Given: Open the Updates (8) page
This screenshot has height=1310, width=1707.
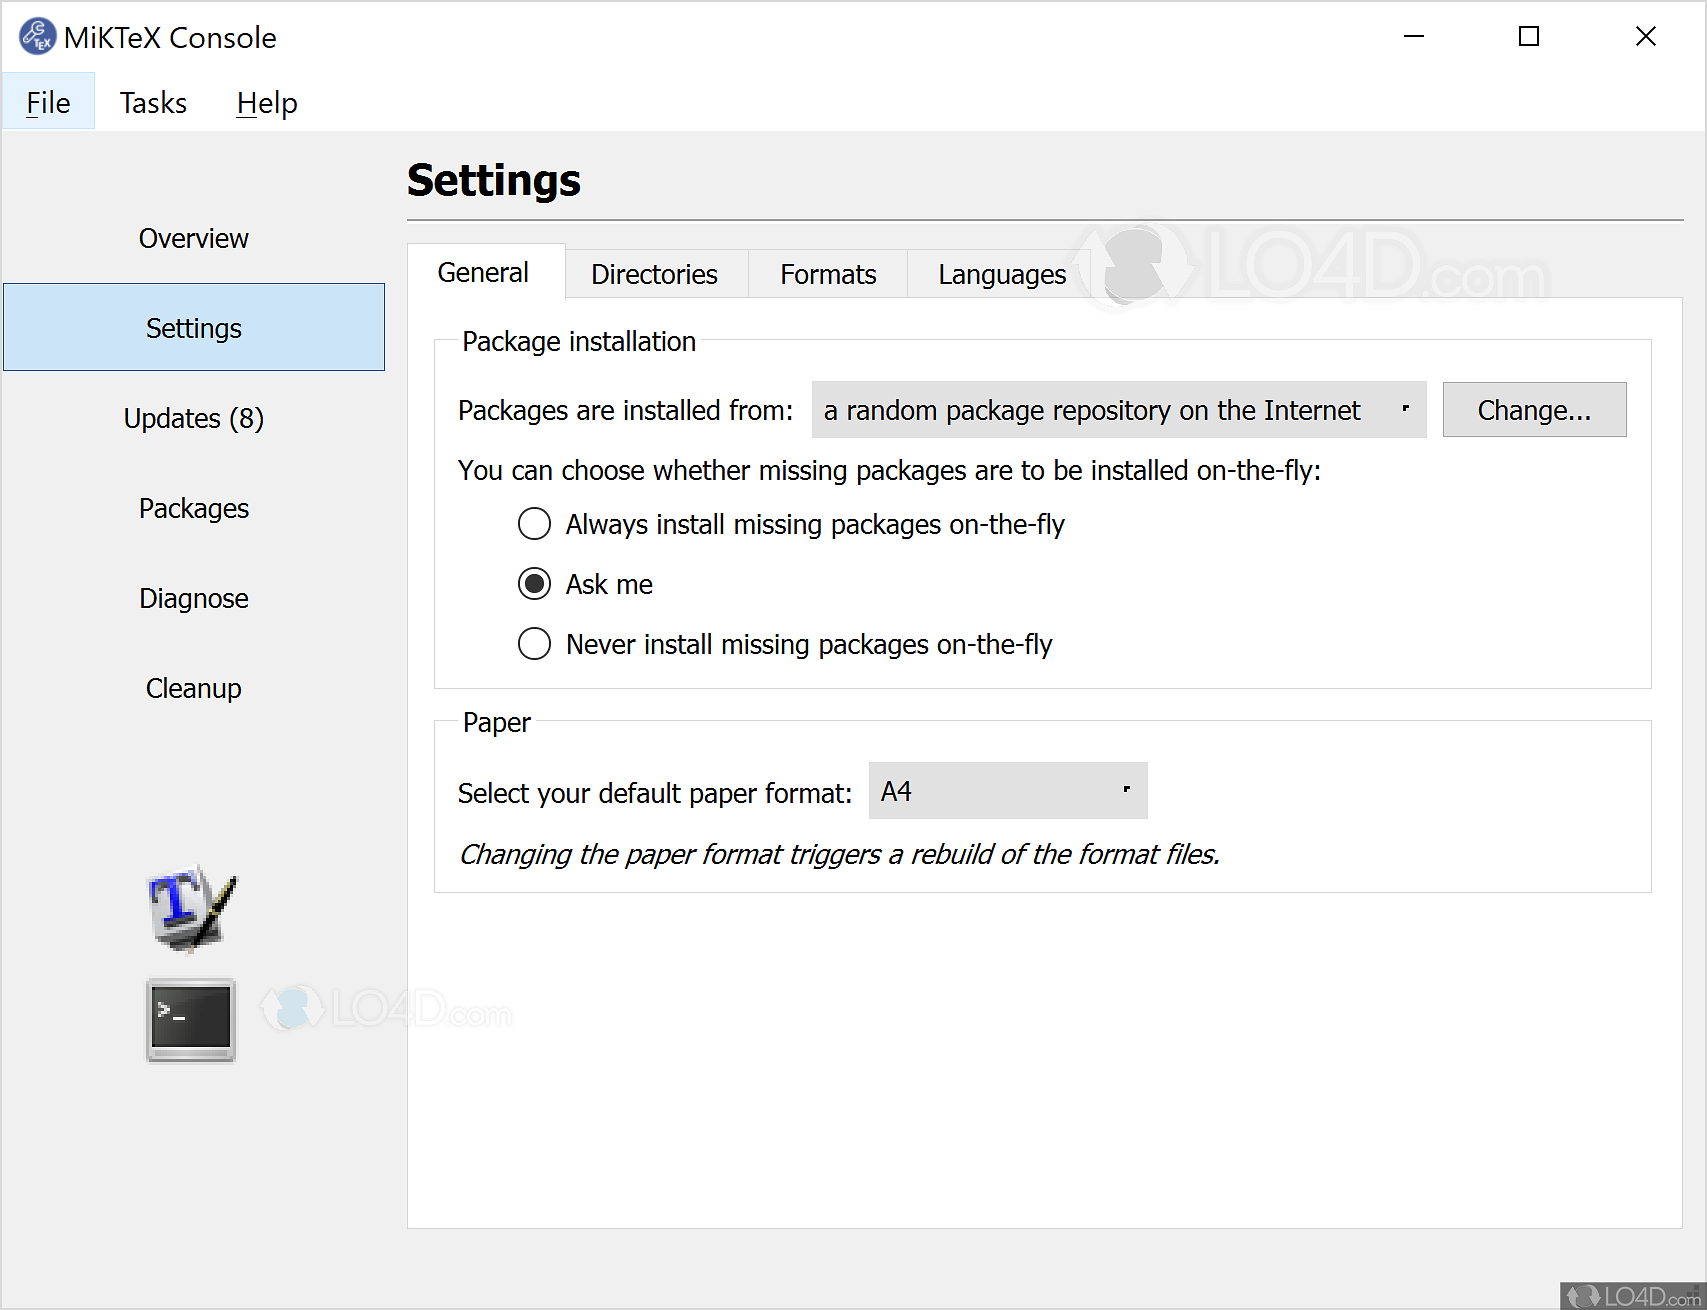Looking at the screenshot, I should click(194, 418).
